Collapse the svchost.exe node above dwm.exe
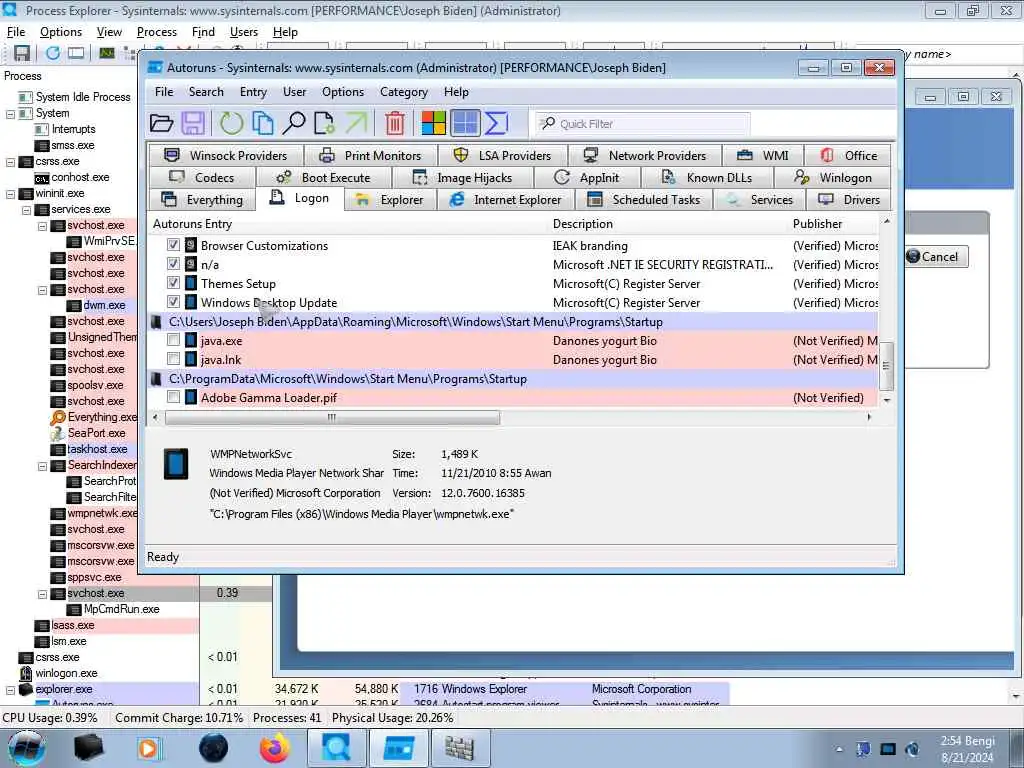The width and height of the screenshot is (1024, 768). point(42,290)
